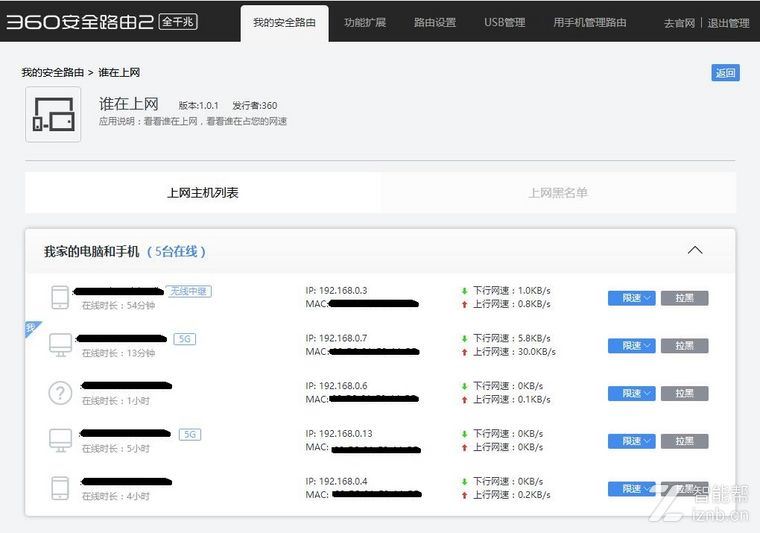This screenshot has height=533, width=760.
Task: Click the text IP: 192.168.0.3
Action: click(x=336, y=290)
